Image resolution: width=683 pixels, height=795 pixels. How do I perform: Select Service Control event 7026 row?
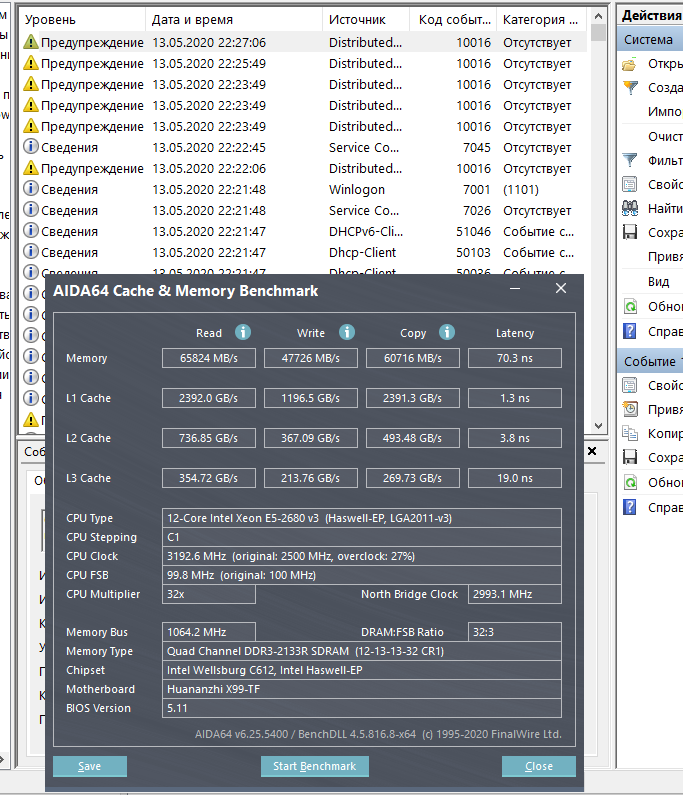click(x=304, y=210)
